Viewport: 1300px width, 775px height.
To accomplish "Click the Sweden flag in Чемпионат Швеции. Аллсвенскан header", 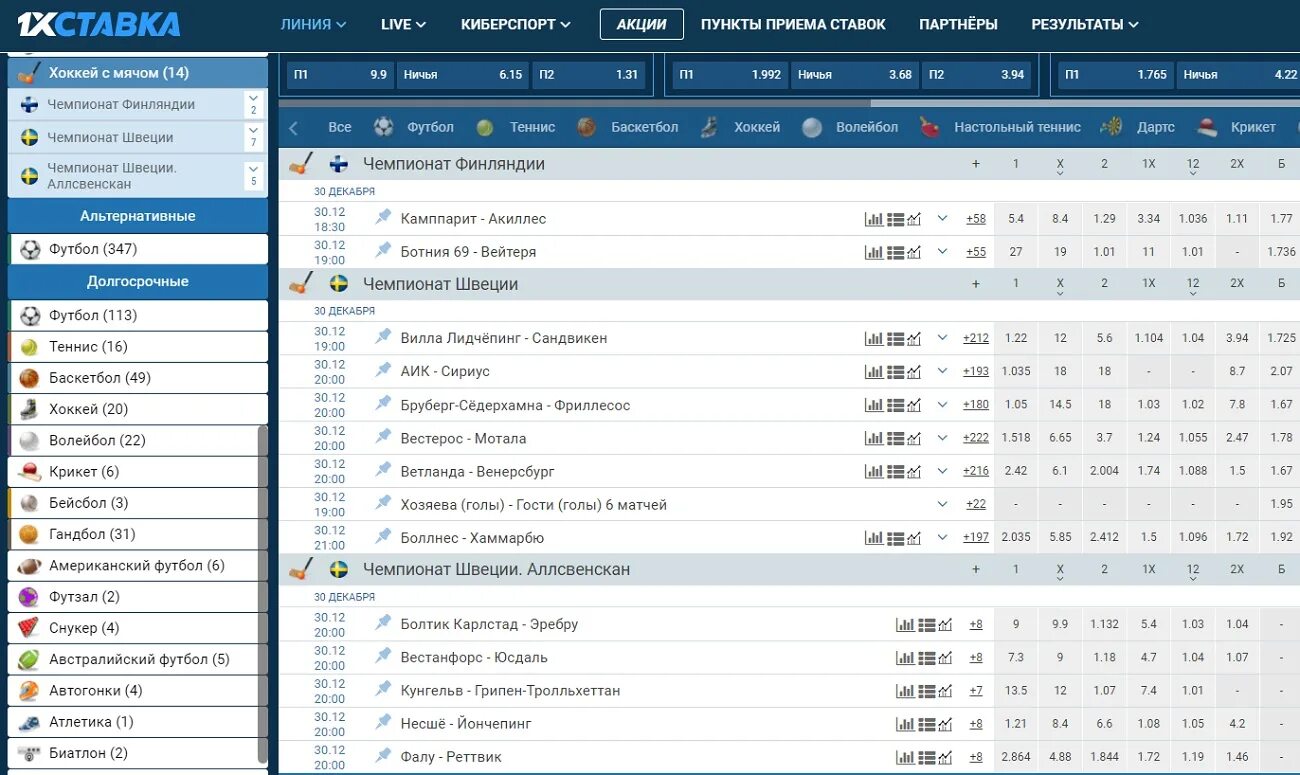I will point(339,569).
